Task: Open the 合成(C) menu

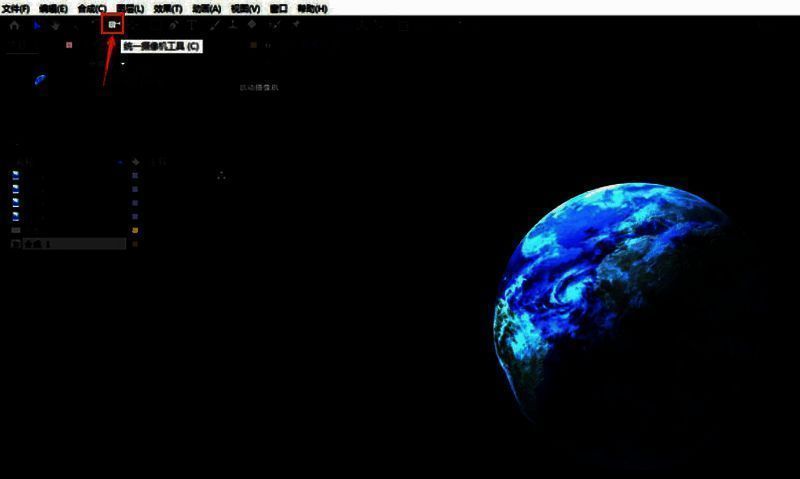Action: [x=92, y=8]
